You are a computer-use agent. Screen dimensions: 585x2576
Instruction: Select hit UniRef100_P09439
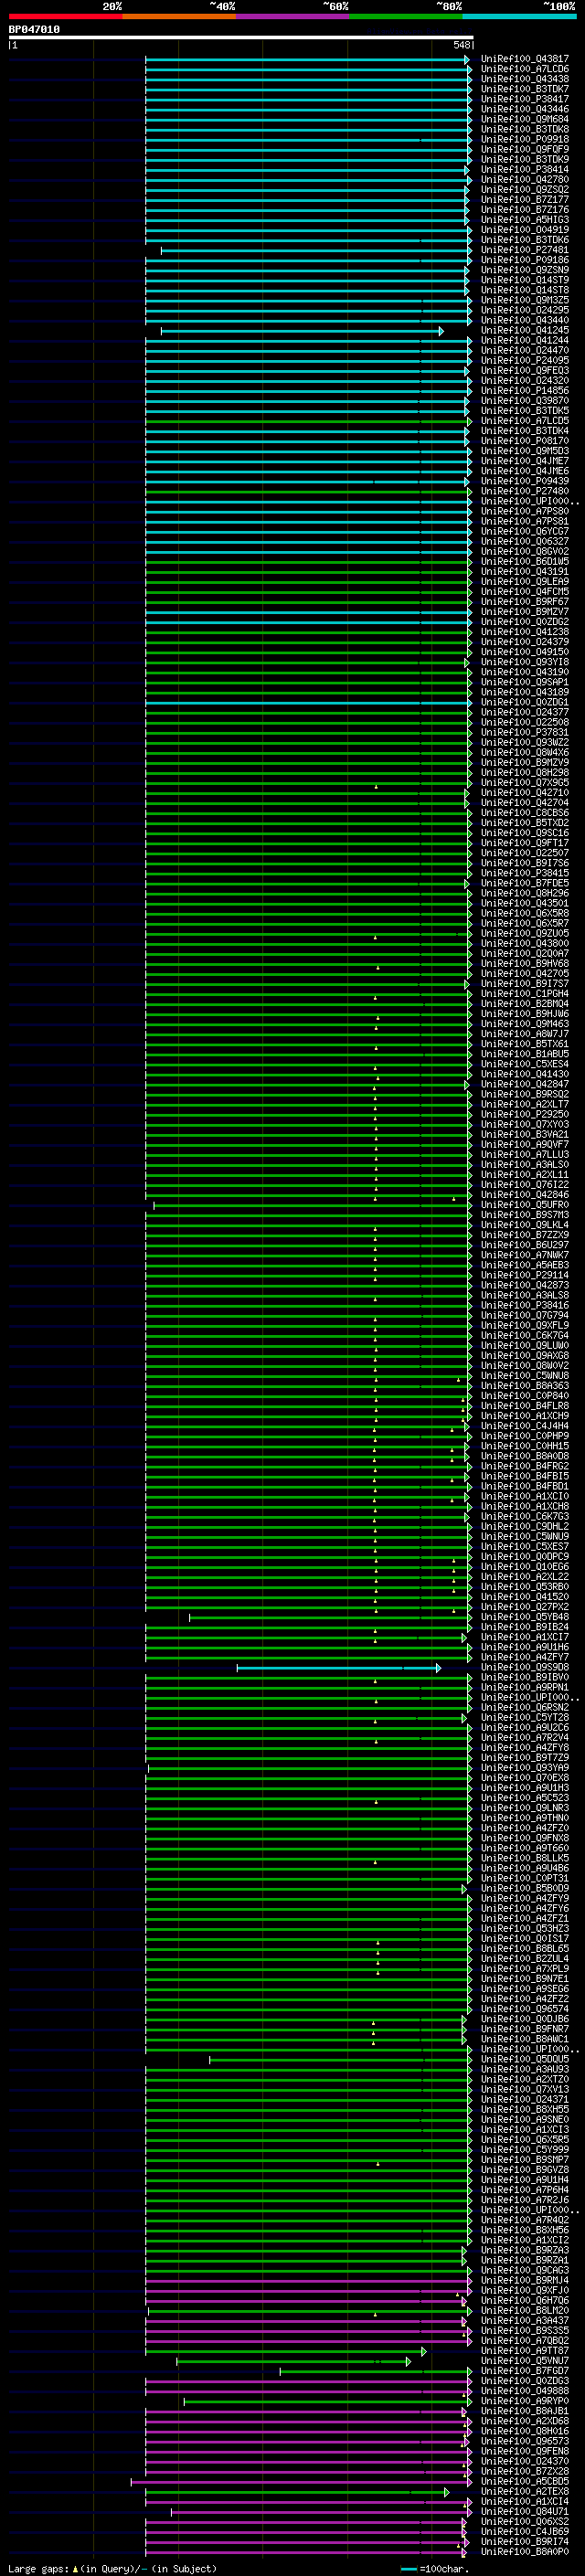[524, 481]
